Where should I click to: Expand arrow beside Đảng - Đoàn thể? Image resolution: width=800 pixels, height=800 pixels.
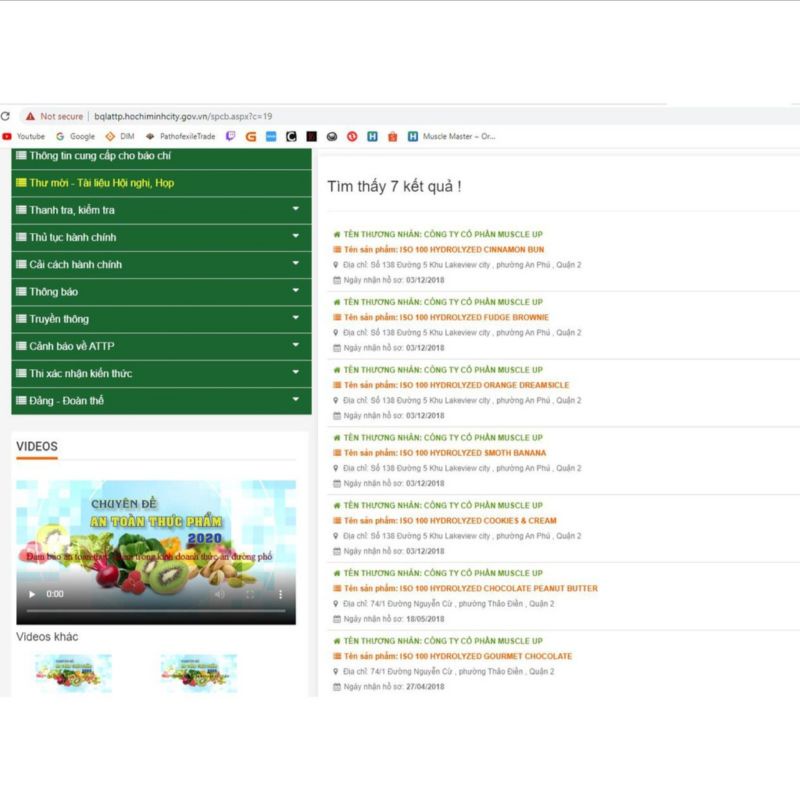tap(296, 399)
